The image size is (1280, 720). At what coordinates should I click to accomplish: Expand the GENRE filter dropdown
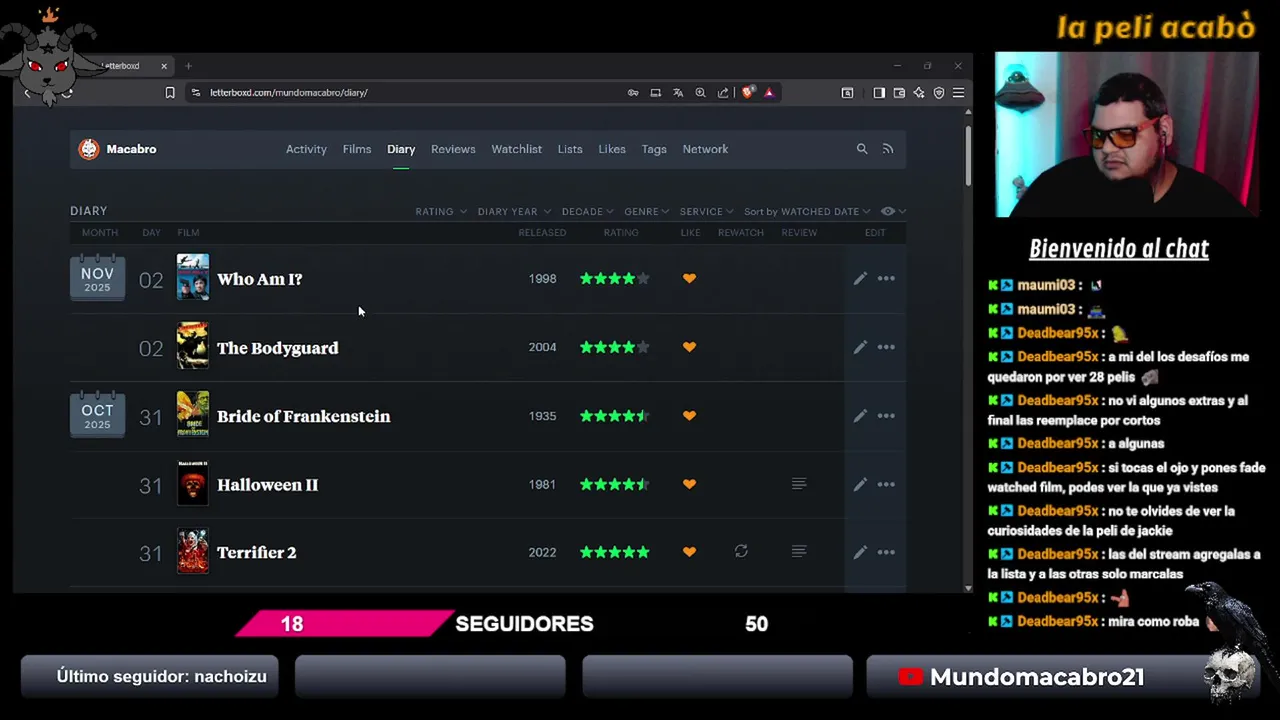click(646, 211)
